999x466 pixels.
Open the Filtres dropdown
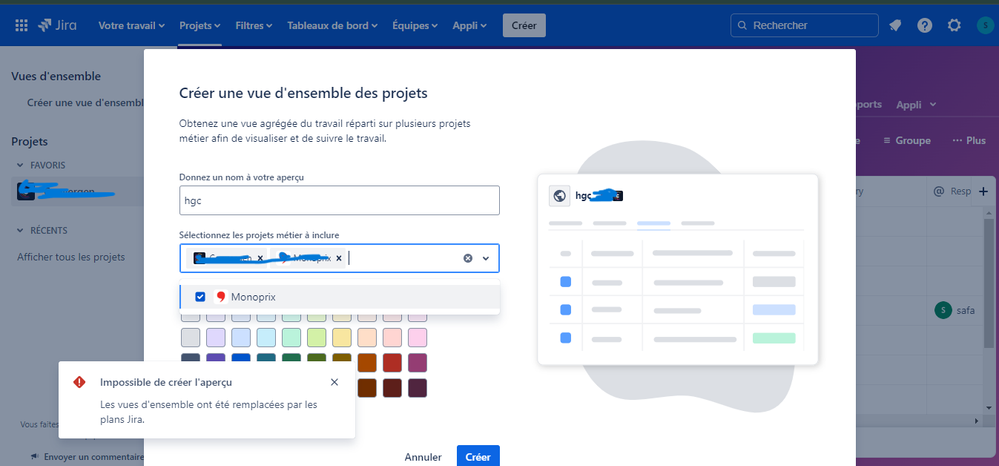pos(254,25)
